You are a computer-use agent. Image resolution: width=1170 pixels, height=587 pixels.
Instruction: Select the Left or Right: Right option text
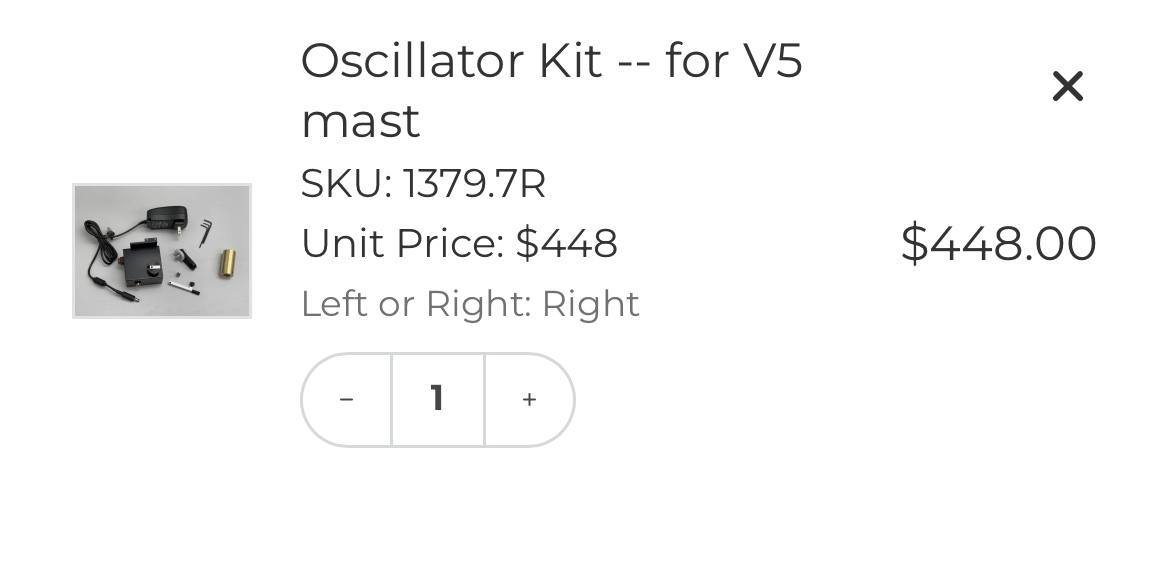470,304
